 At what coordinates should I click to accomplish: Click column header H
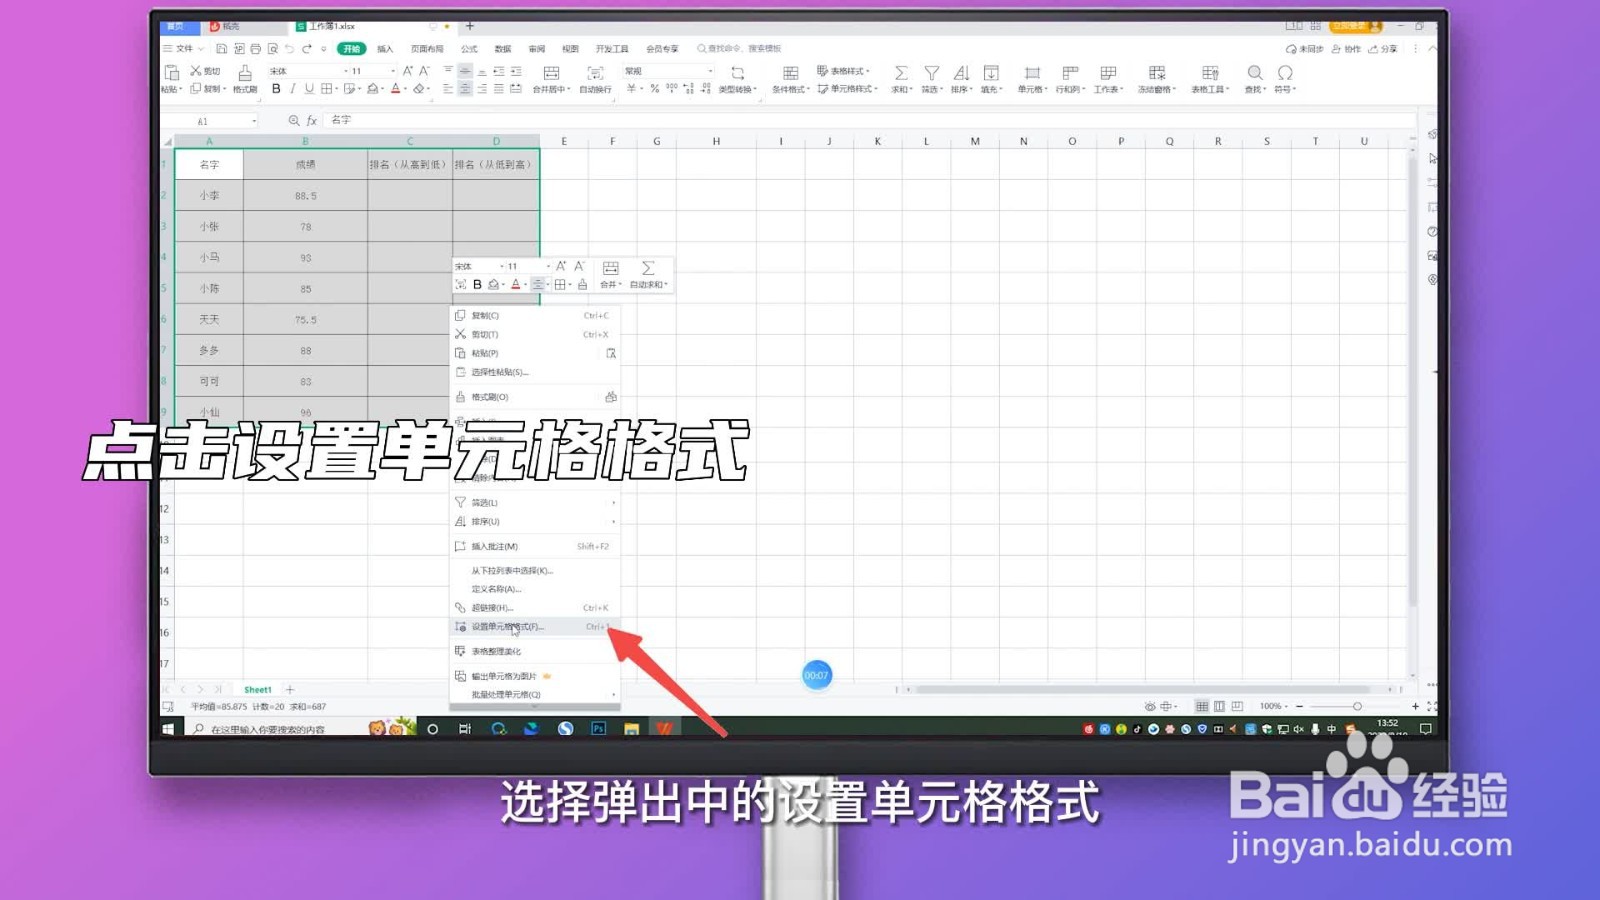(x=716, y=141)
